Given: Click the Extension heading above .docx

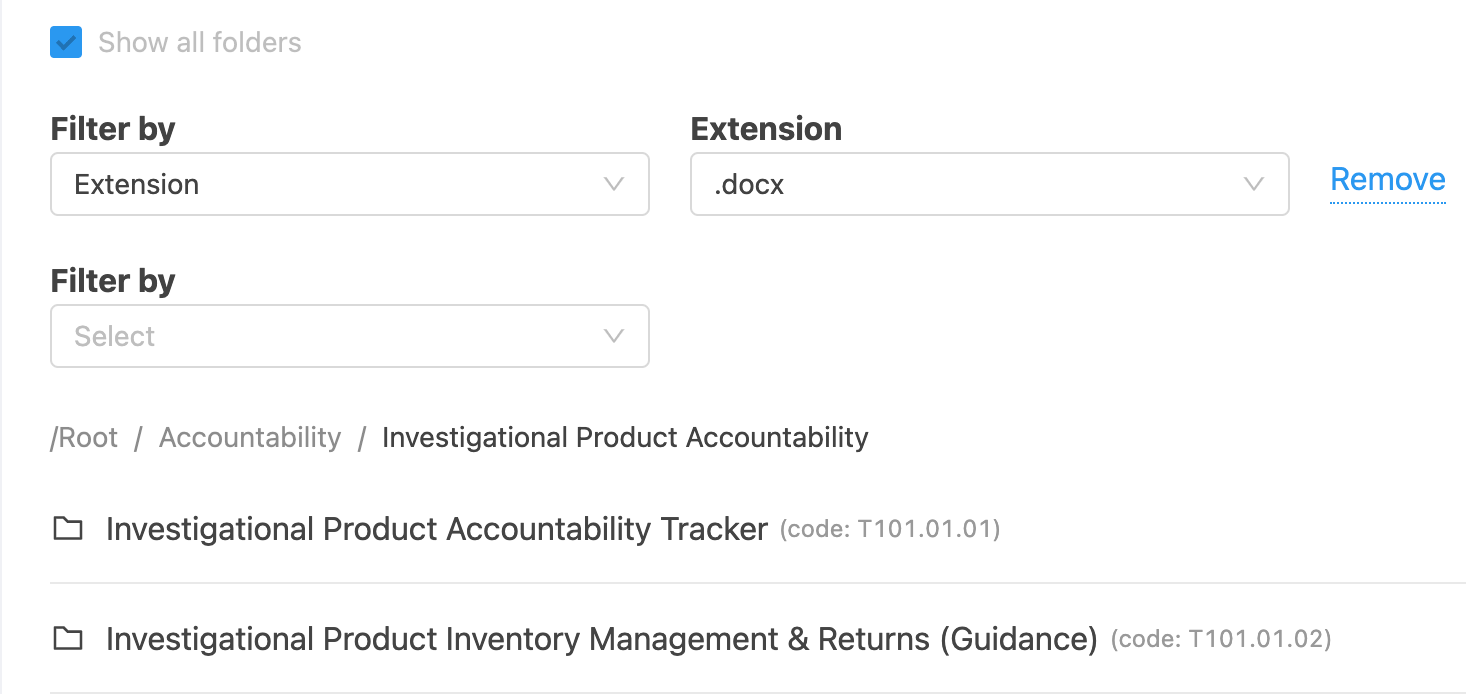Looking at the screenshot, I should pyautogui.click(x=766, y=129).
